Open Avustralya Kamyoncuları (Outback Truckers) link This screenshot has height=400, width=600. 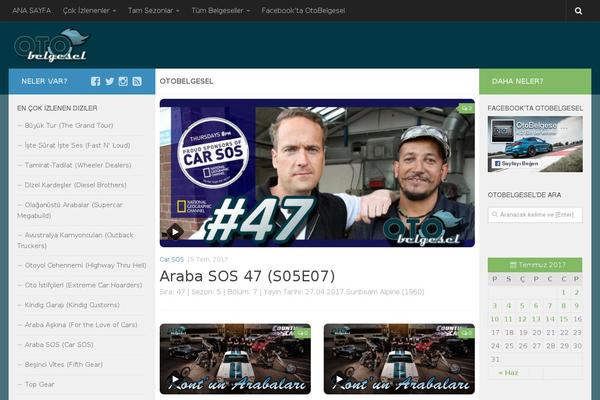75,240
